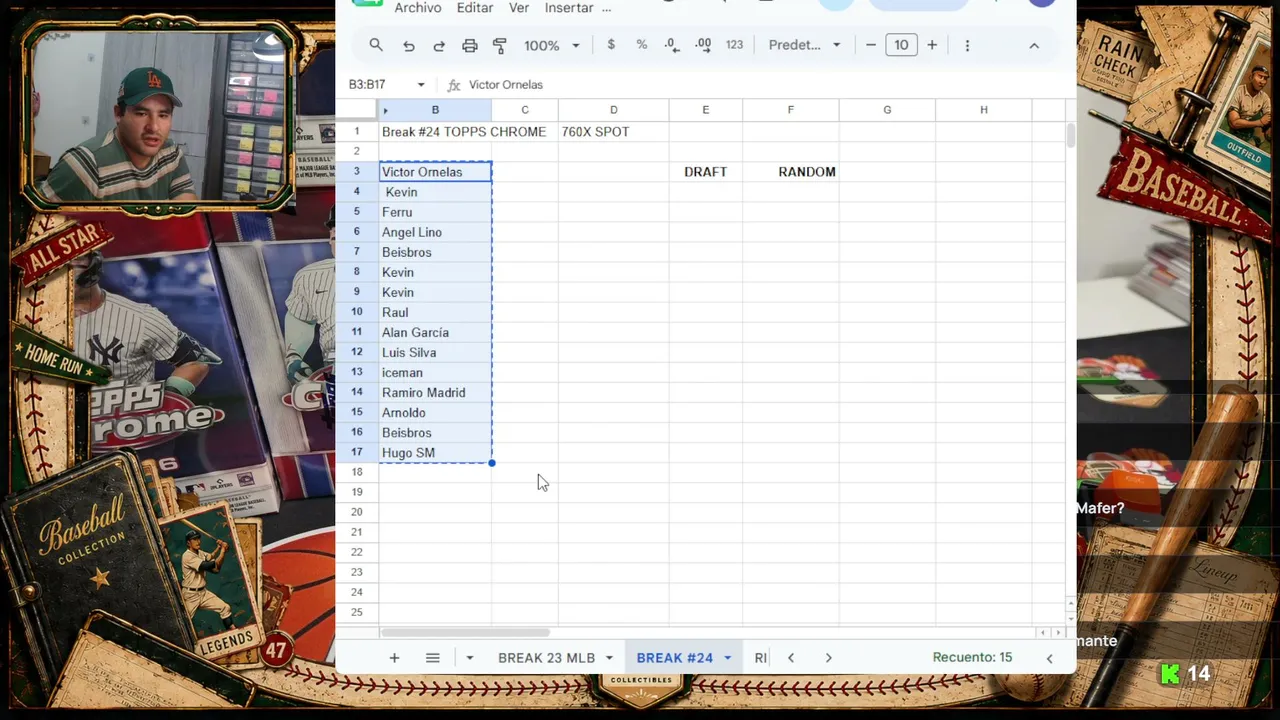
Task: Open the Recuento: 15 summary dropdown
Action: pos(972,657)
